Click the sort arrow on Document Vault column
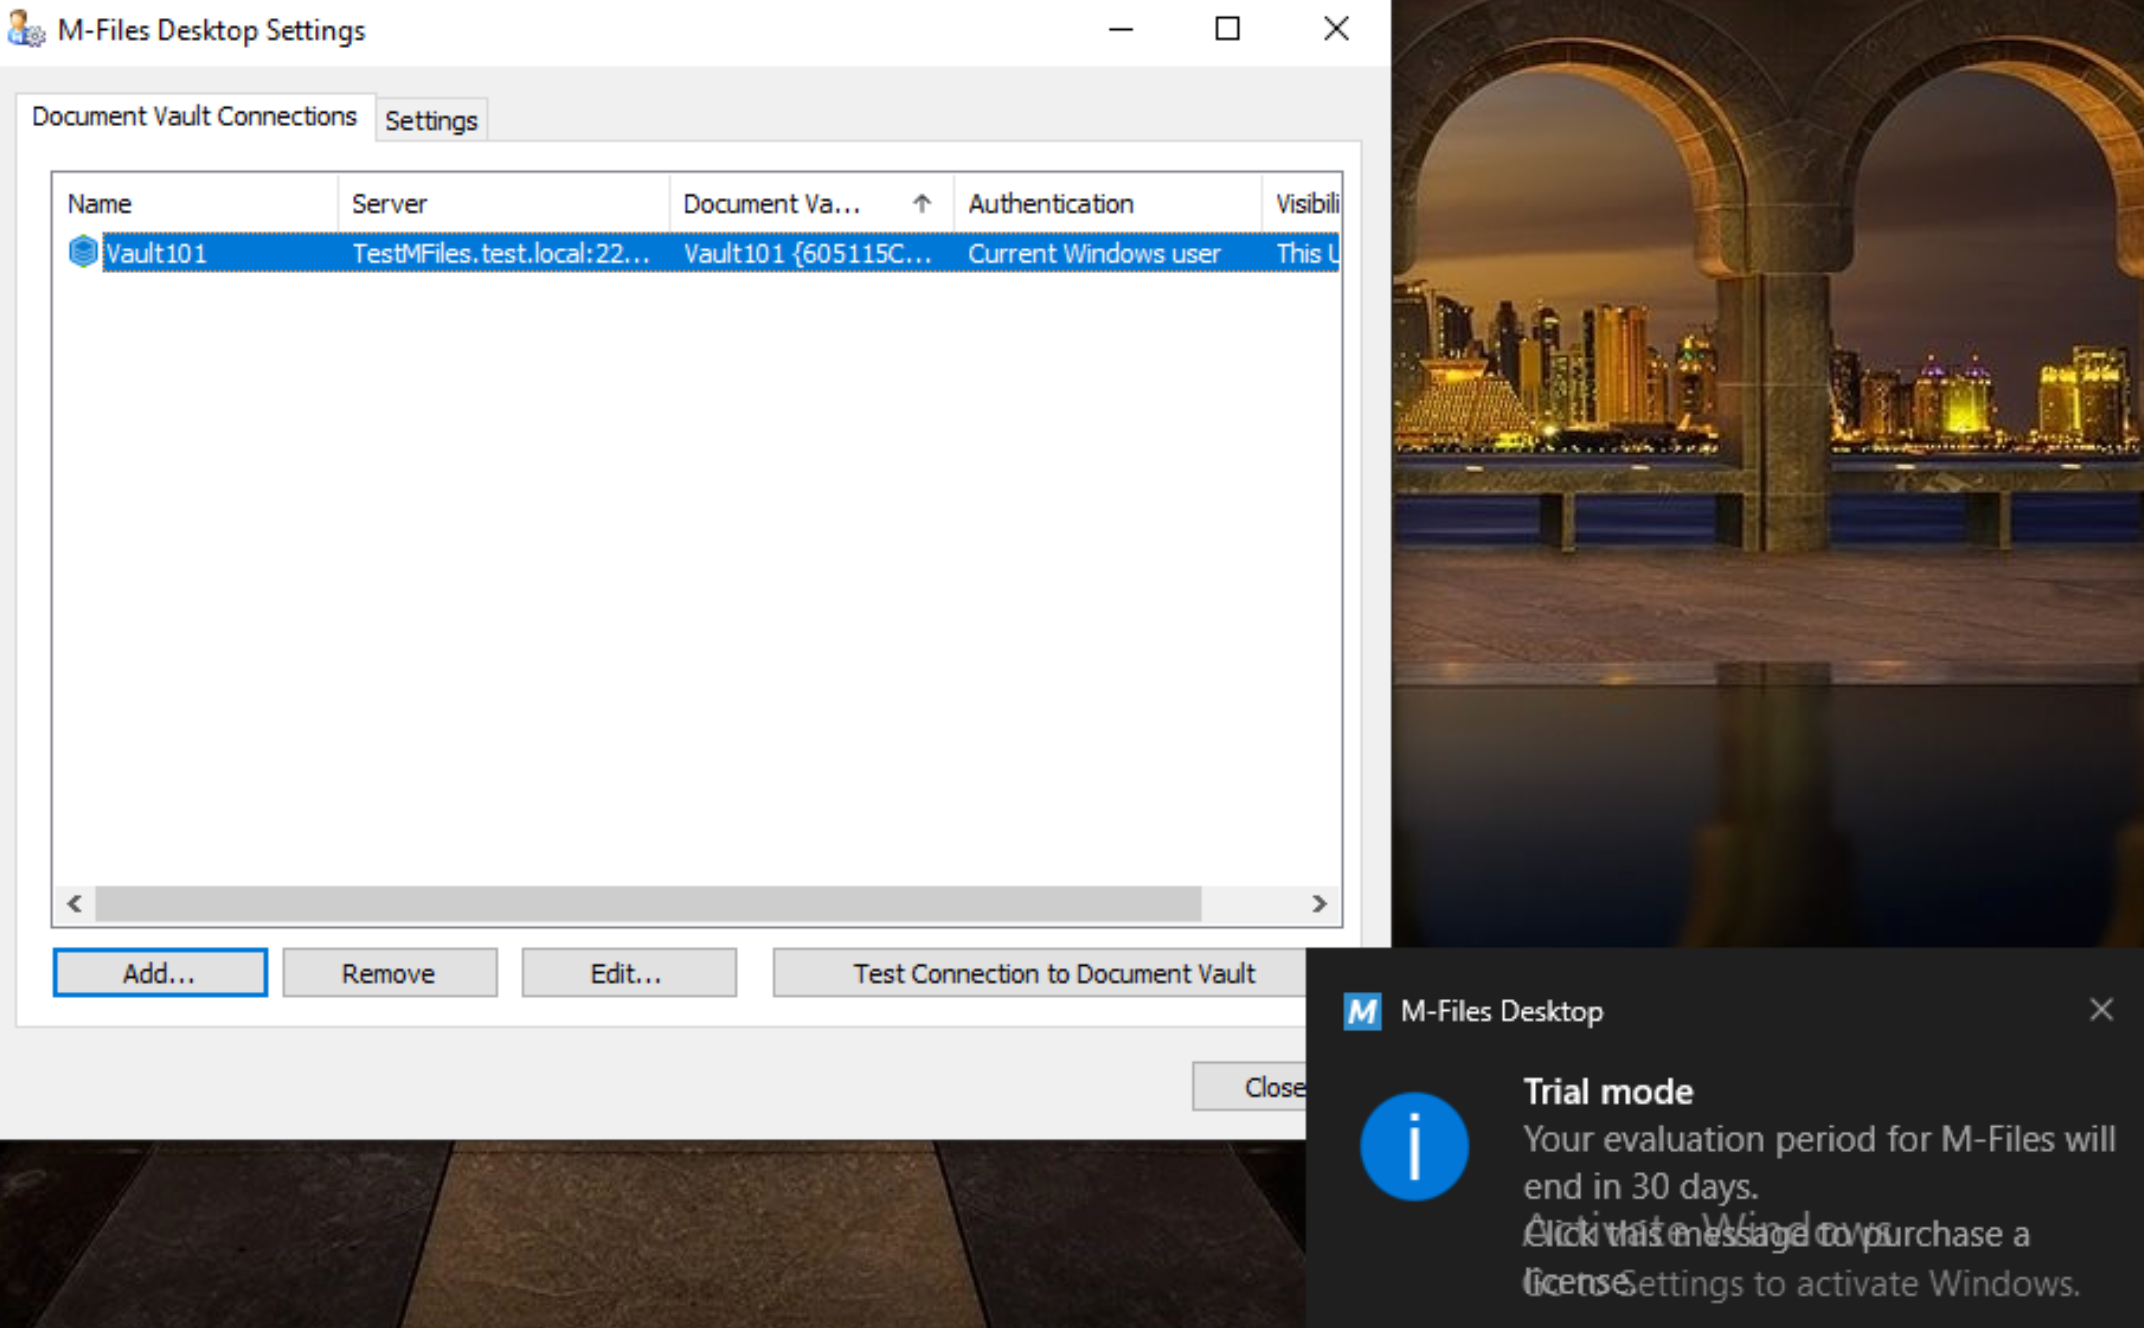This screenshot has width=2144, height=1328. (922, 203)
